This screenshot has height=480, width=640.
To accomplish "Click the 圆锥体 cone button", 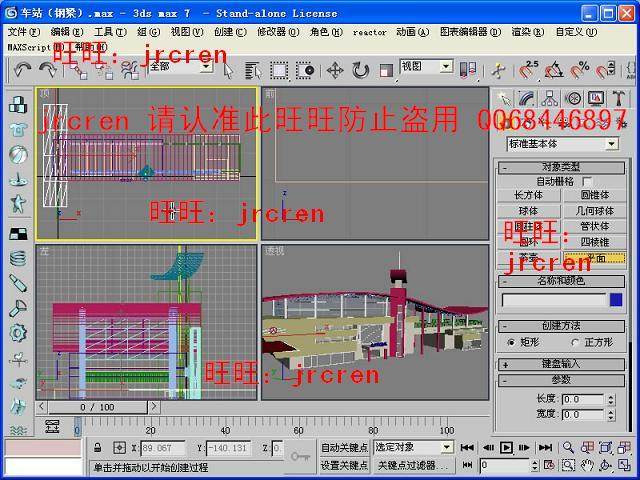I will tap(595, 196).
